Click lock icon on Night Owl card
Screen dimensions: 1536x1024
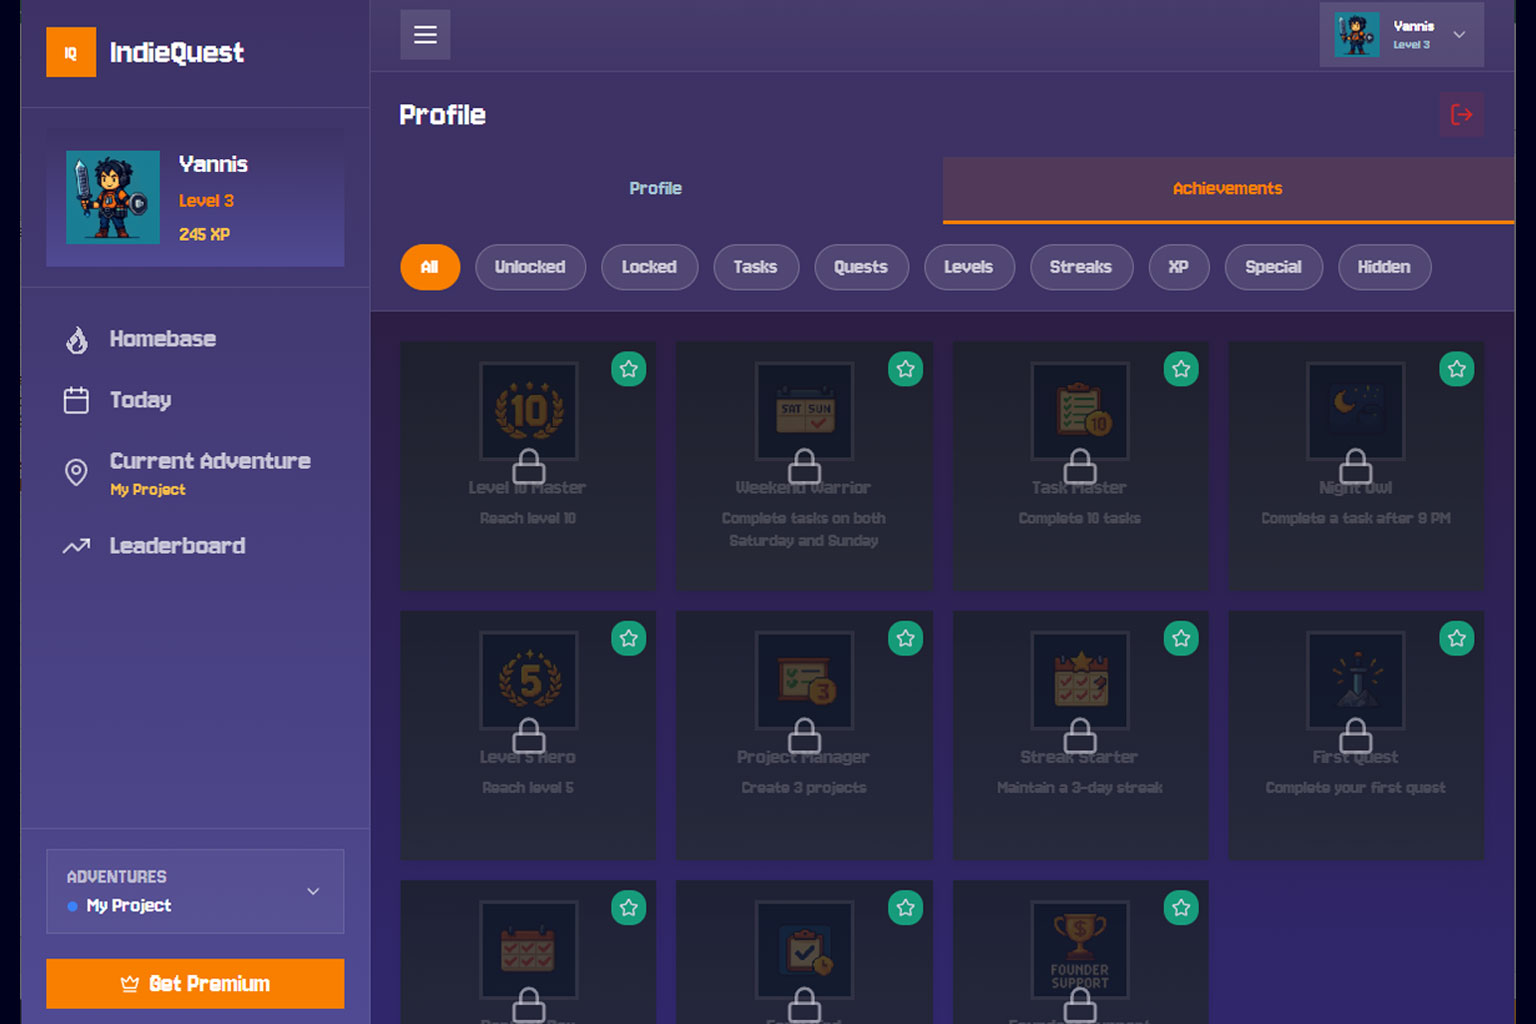1355,466
